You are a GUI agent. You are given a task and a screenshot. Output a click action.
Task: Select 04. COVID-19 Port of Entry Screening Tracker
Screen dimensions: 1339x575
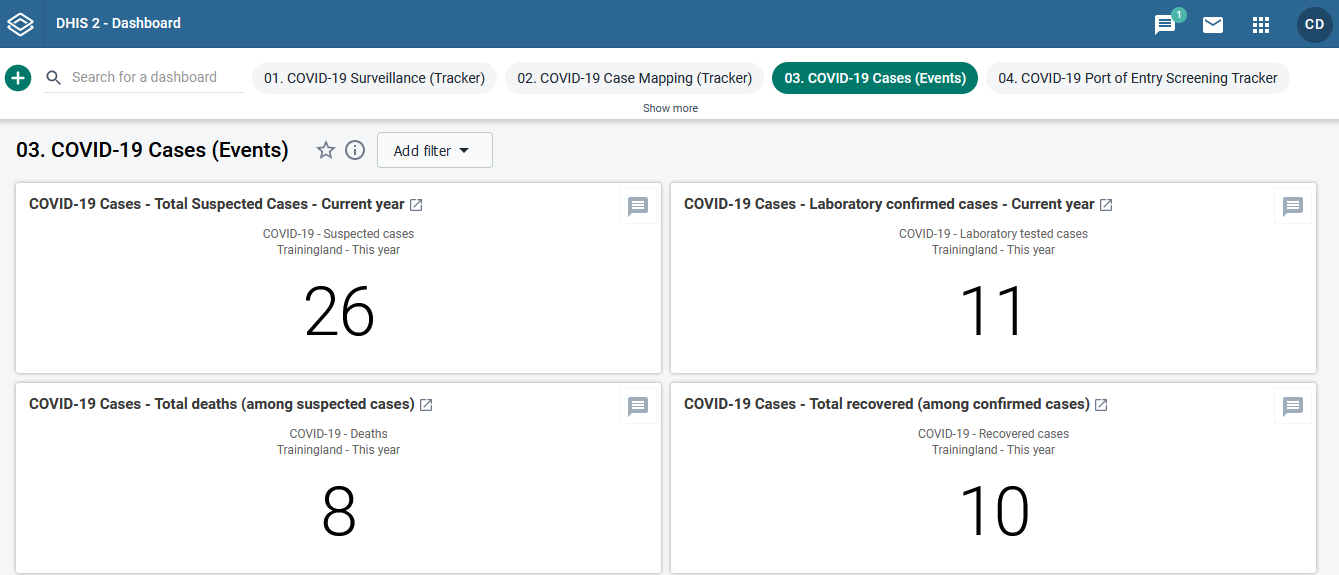[x=1137, y=78]
